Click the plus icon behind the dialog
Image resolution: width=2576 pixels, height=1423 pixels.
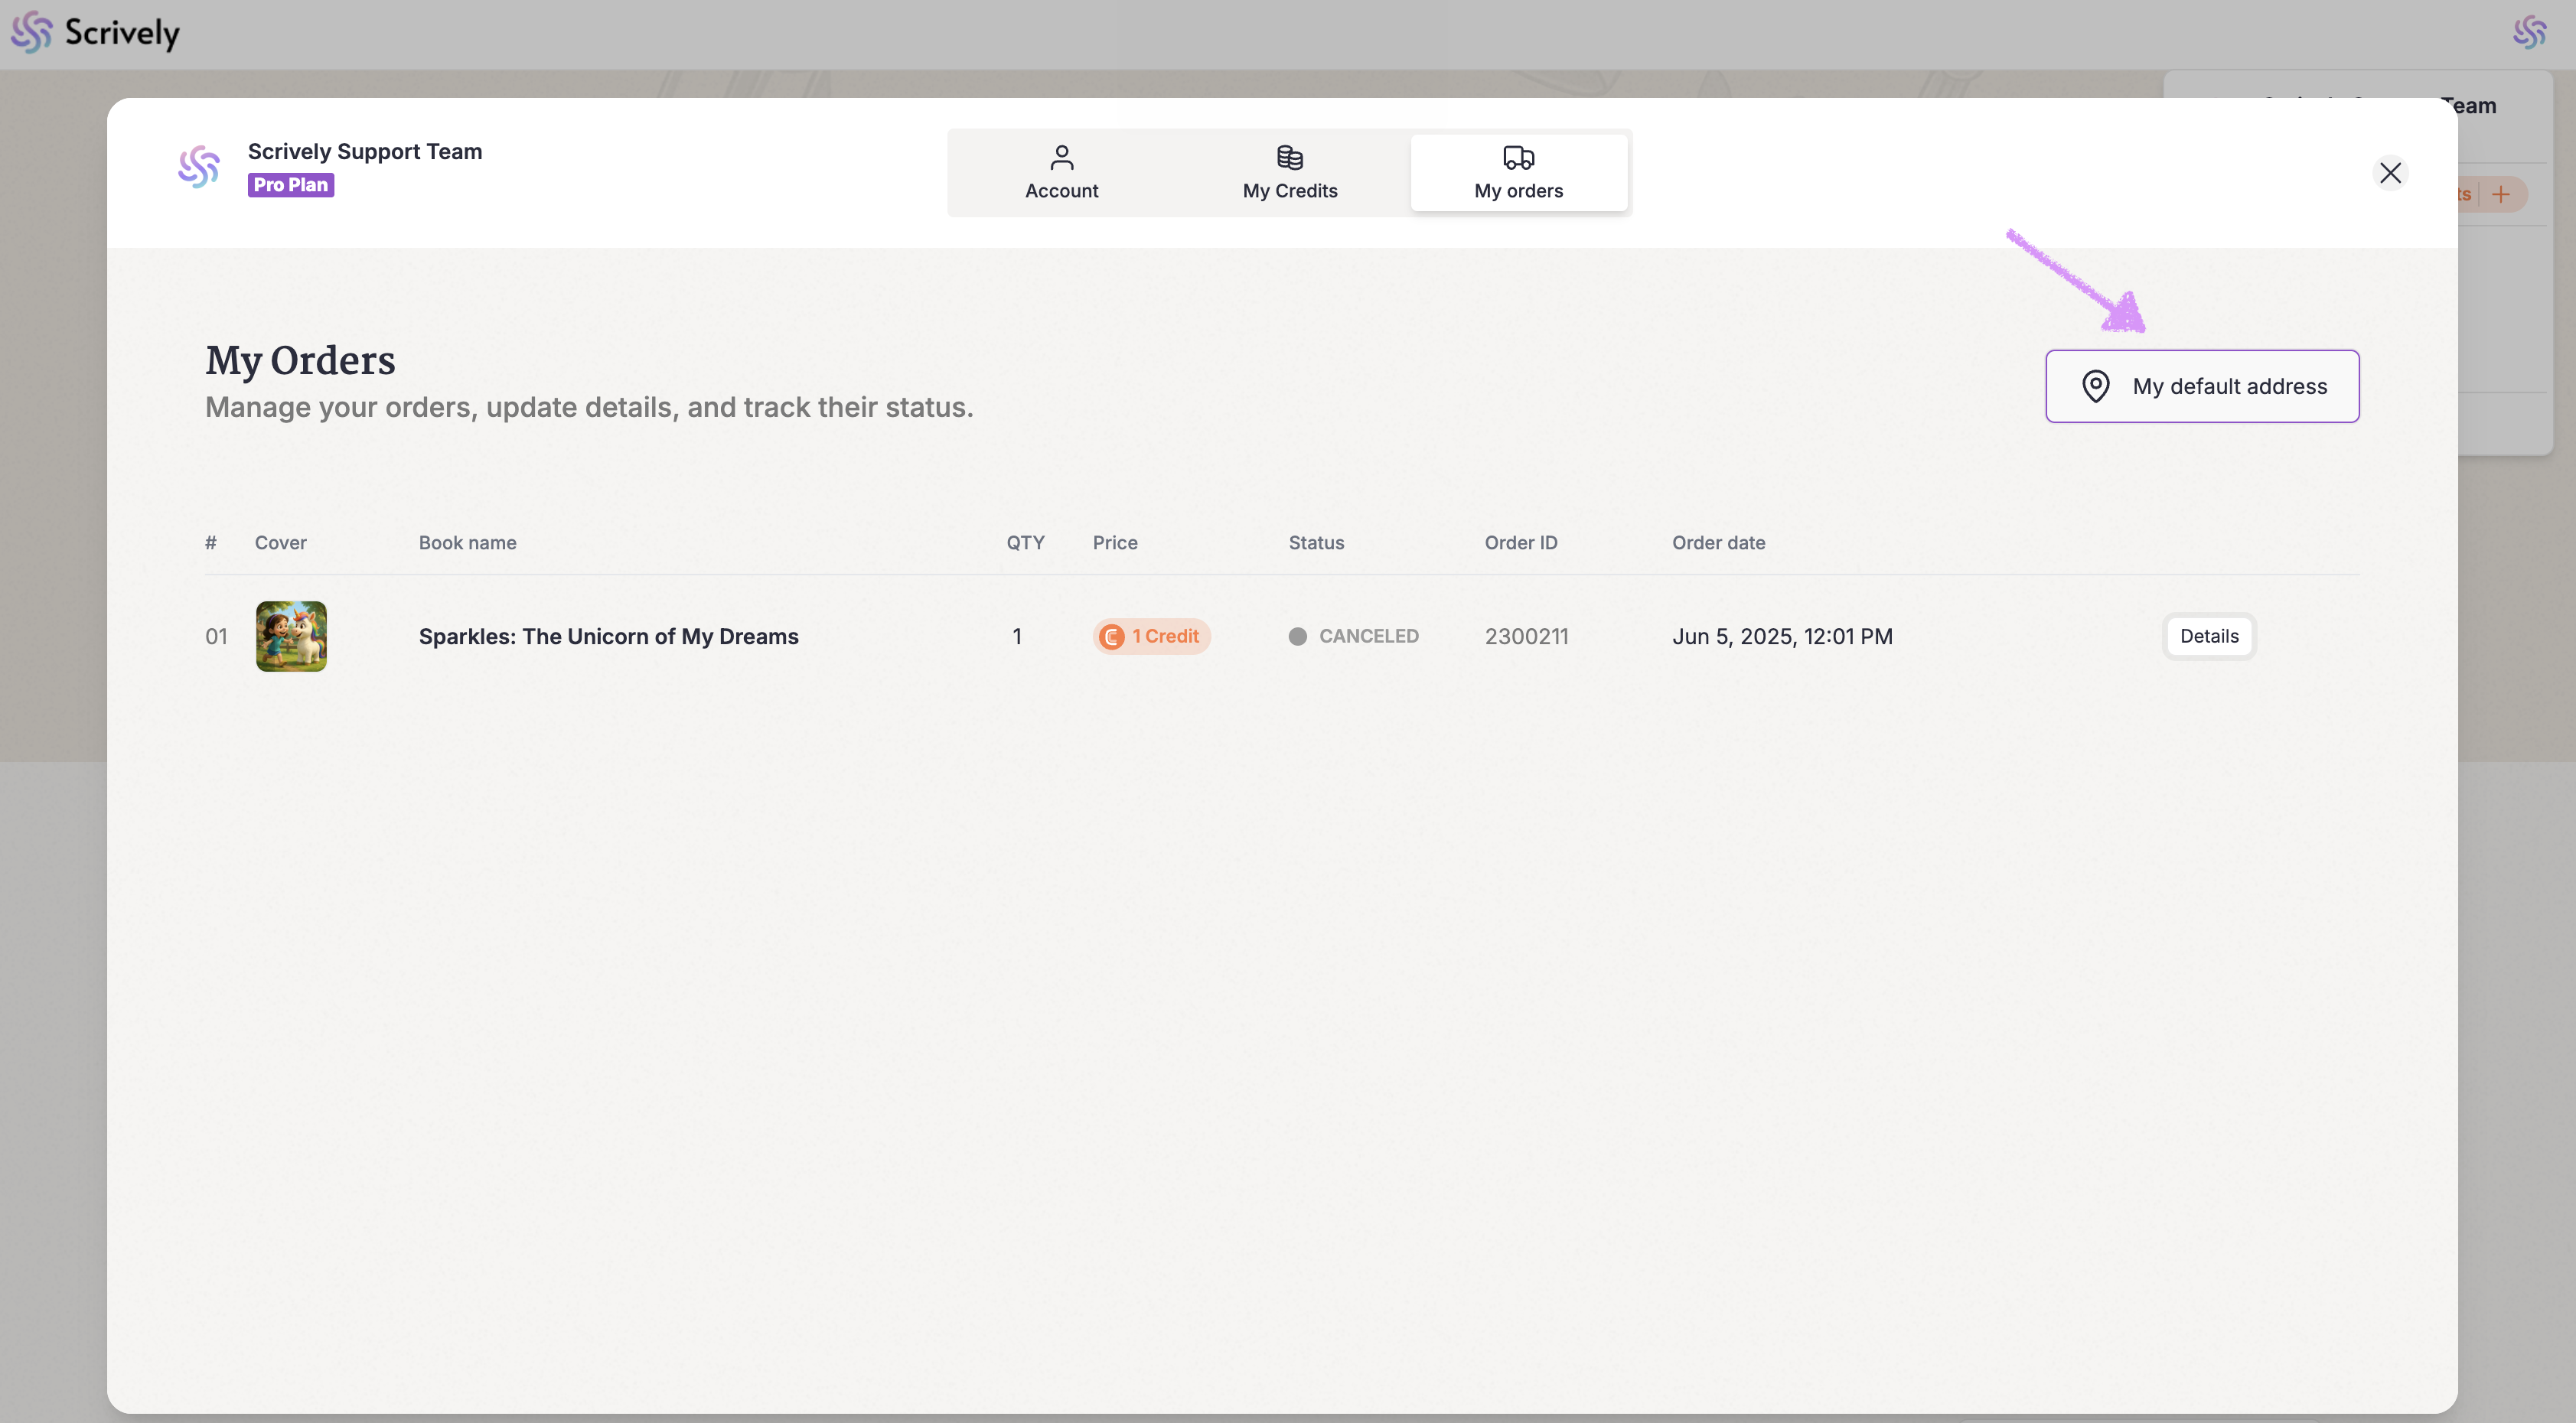pos(2500,194)
